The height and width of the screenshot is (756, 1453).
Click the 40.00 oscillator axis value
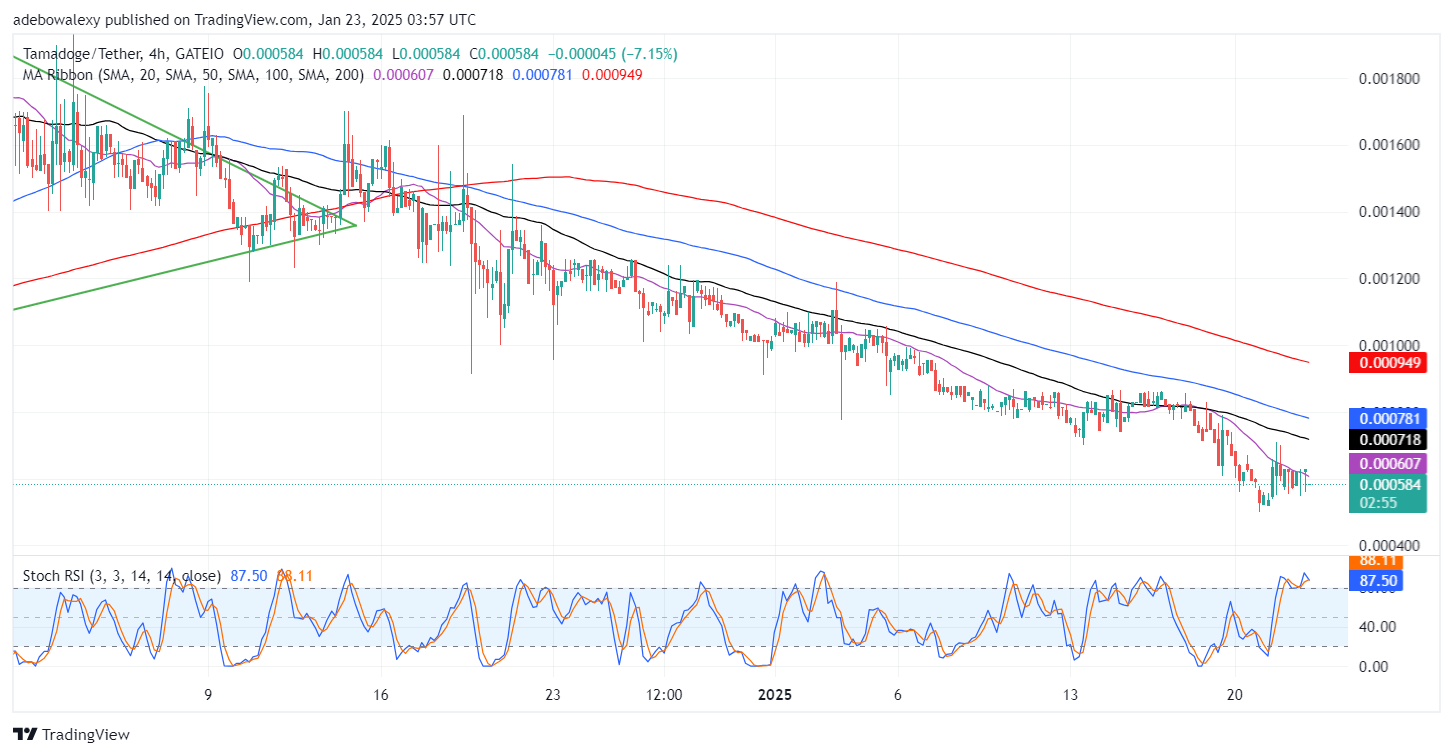[1377, 627]
